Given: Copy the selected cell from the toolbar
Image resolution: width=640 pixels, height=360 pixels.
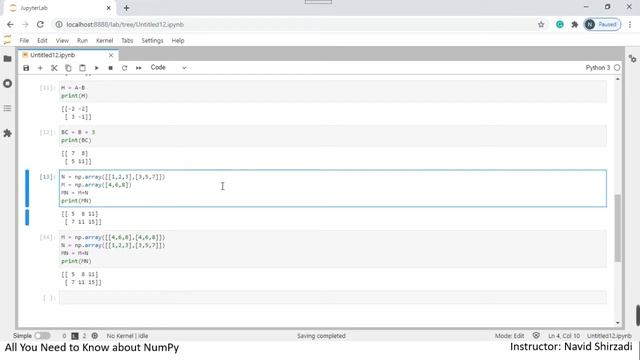Looking at the screenshot, I should tap(68, 68).
